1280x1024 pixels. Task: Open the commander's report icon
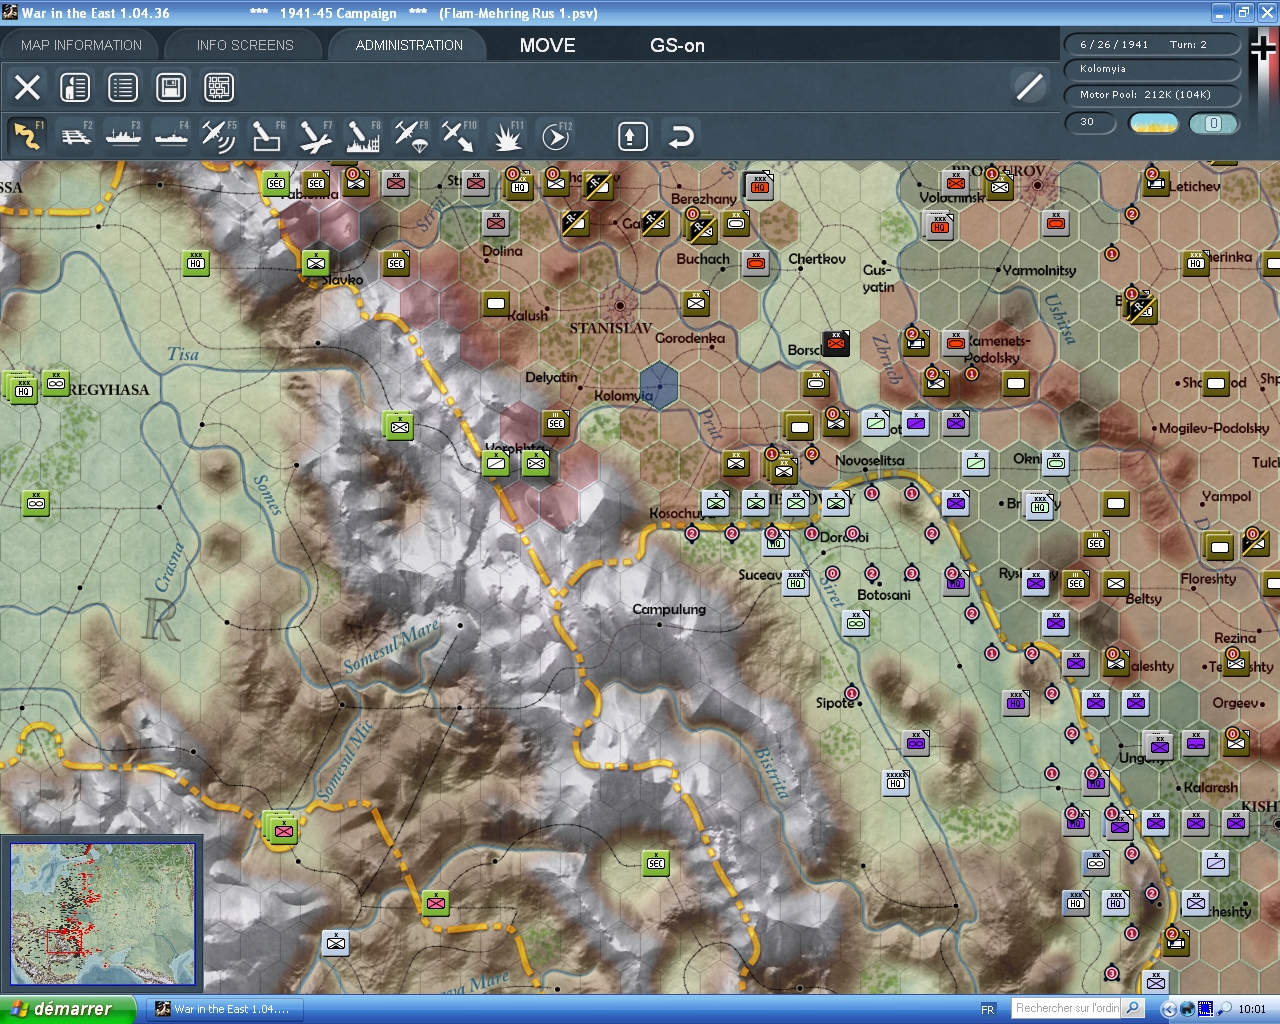pyautogui.click(x=75, y=87)
